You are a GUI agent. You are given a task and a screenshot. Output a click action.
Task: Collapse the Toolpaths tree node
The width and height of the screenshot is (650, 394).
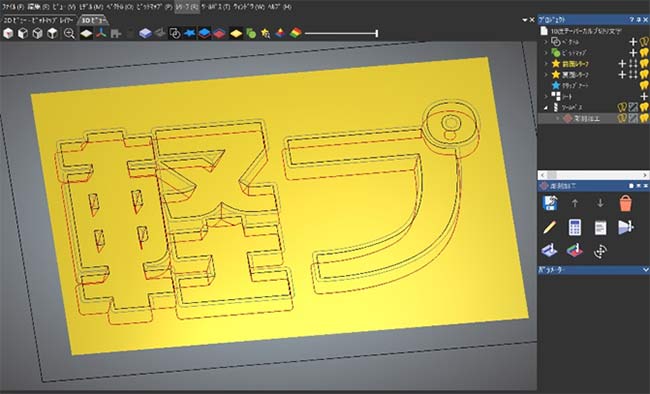click(546, 107)
